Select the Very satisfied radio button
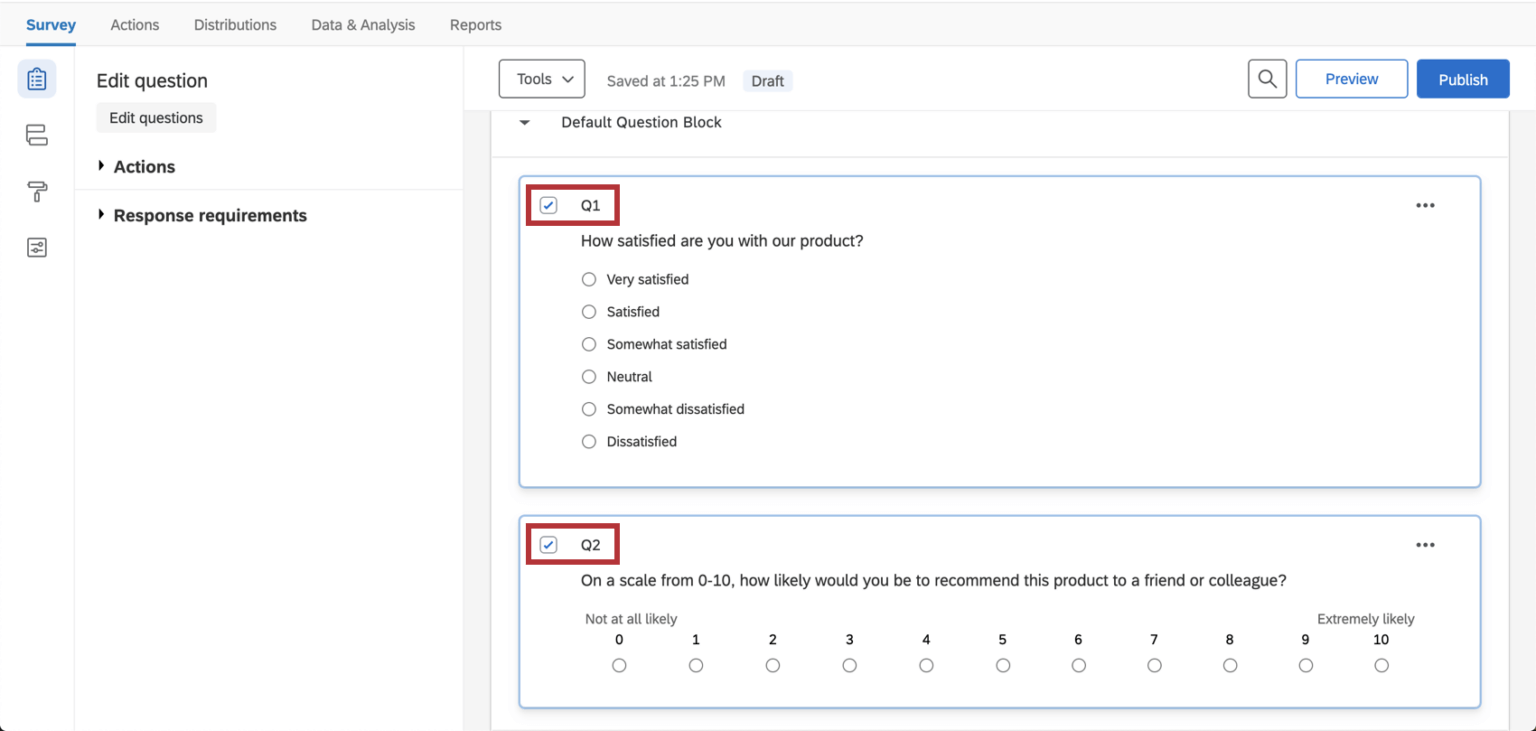 click(589, 279)
